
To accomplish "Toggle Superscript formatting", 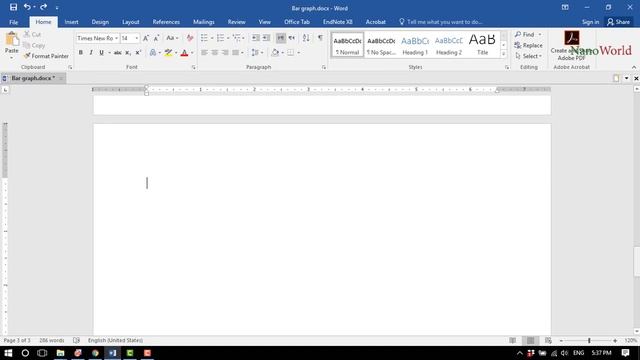I will click(x=138, y=53).
